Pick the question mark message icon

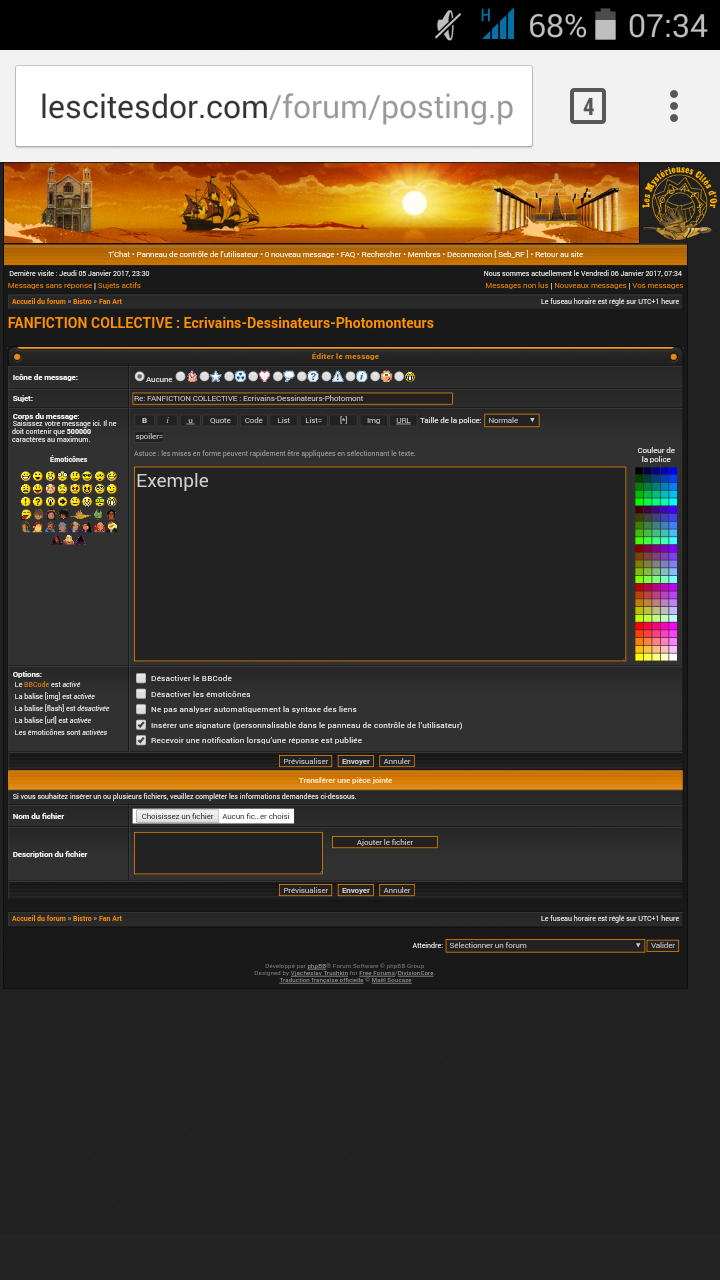[x=313, y=377]
